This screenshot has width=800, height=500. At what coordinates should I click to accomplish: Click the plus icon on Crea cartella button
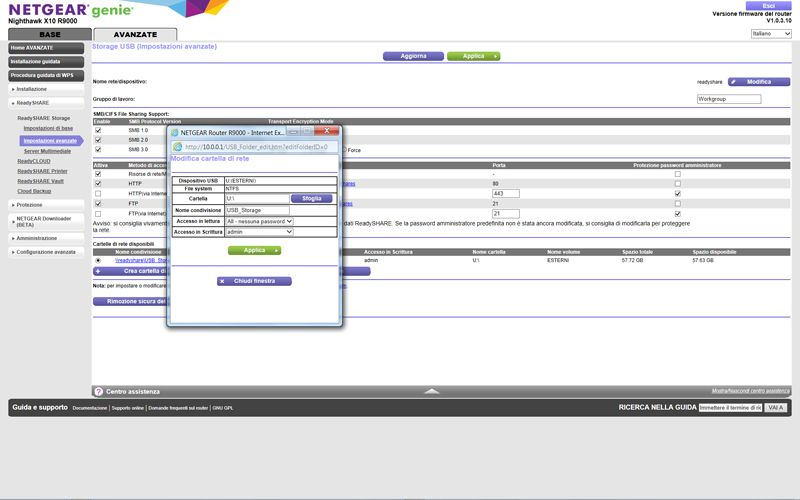(x=98, y=271)
